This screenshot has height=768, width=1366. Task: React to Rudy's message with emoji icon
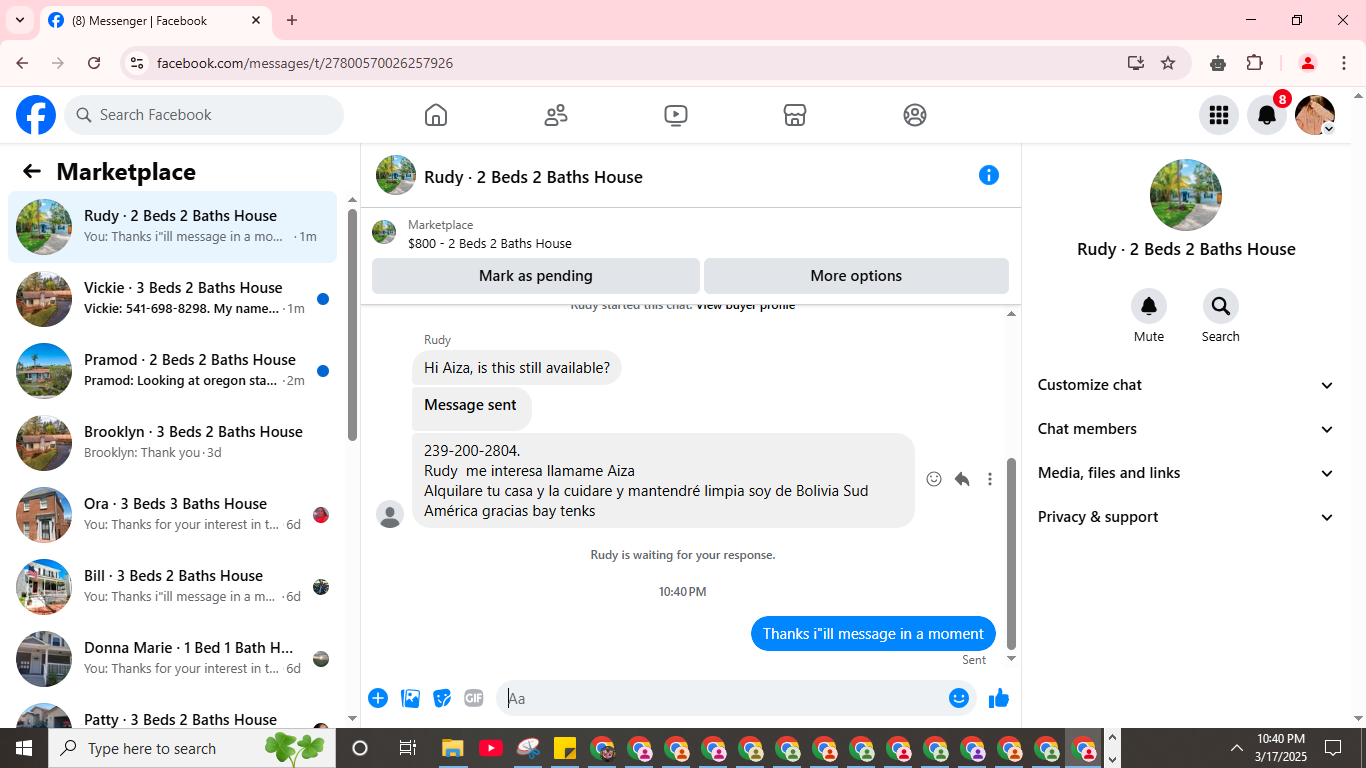934,479
